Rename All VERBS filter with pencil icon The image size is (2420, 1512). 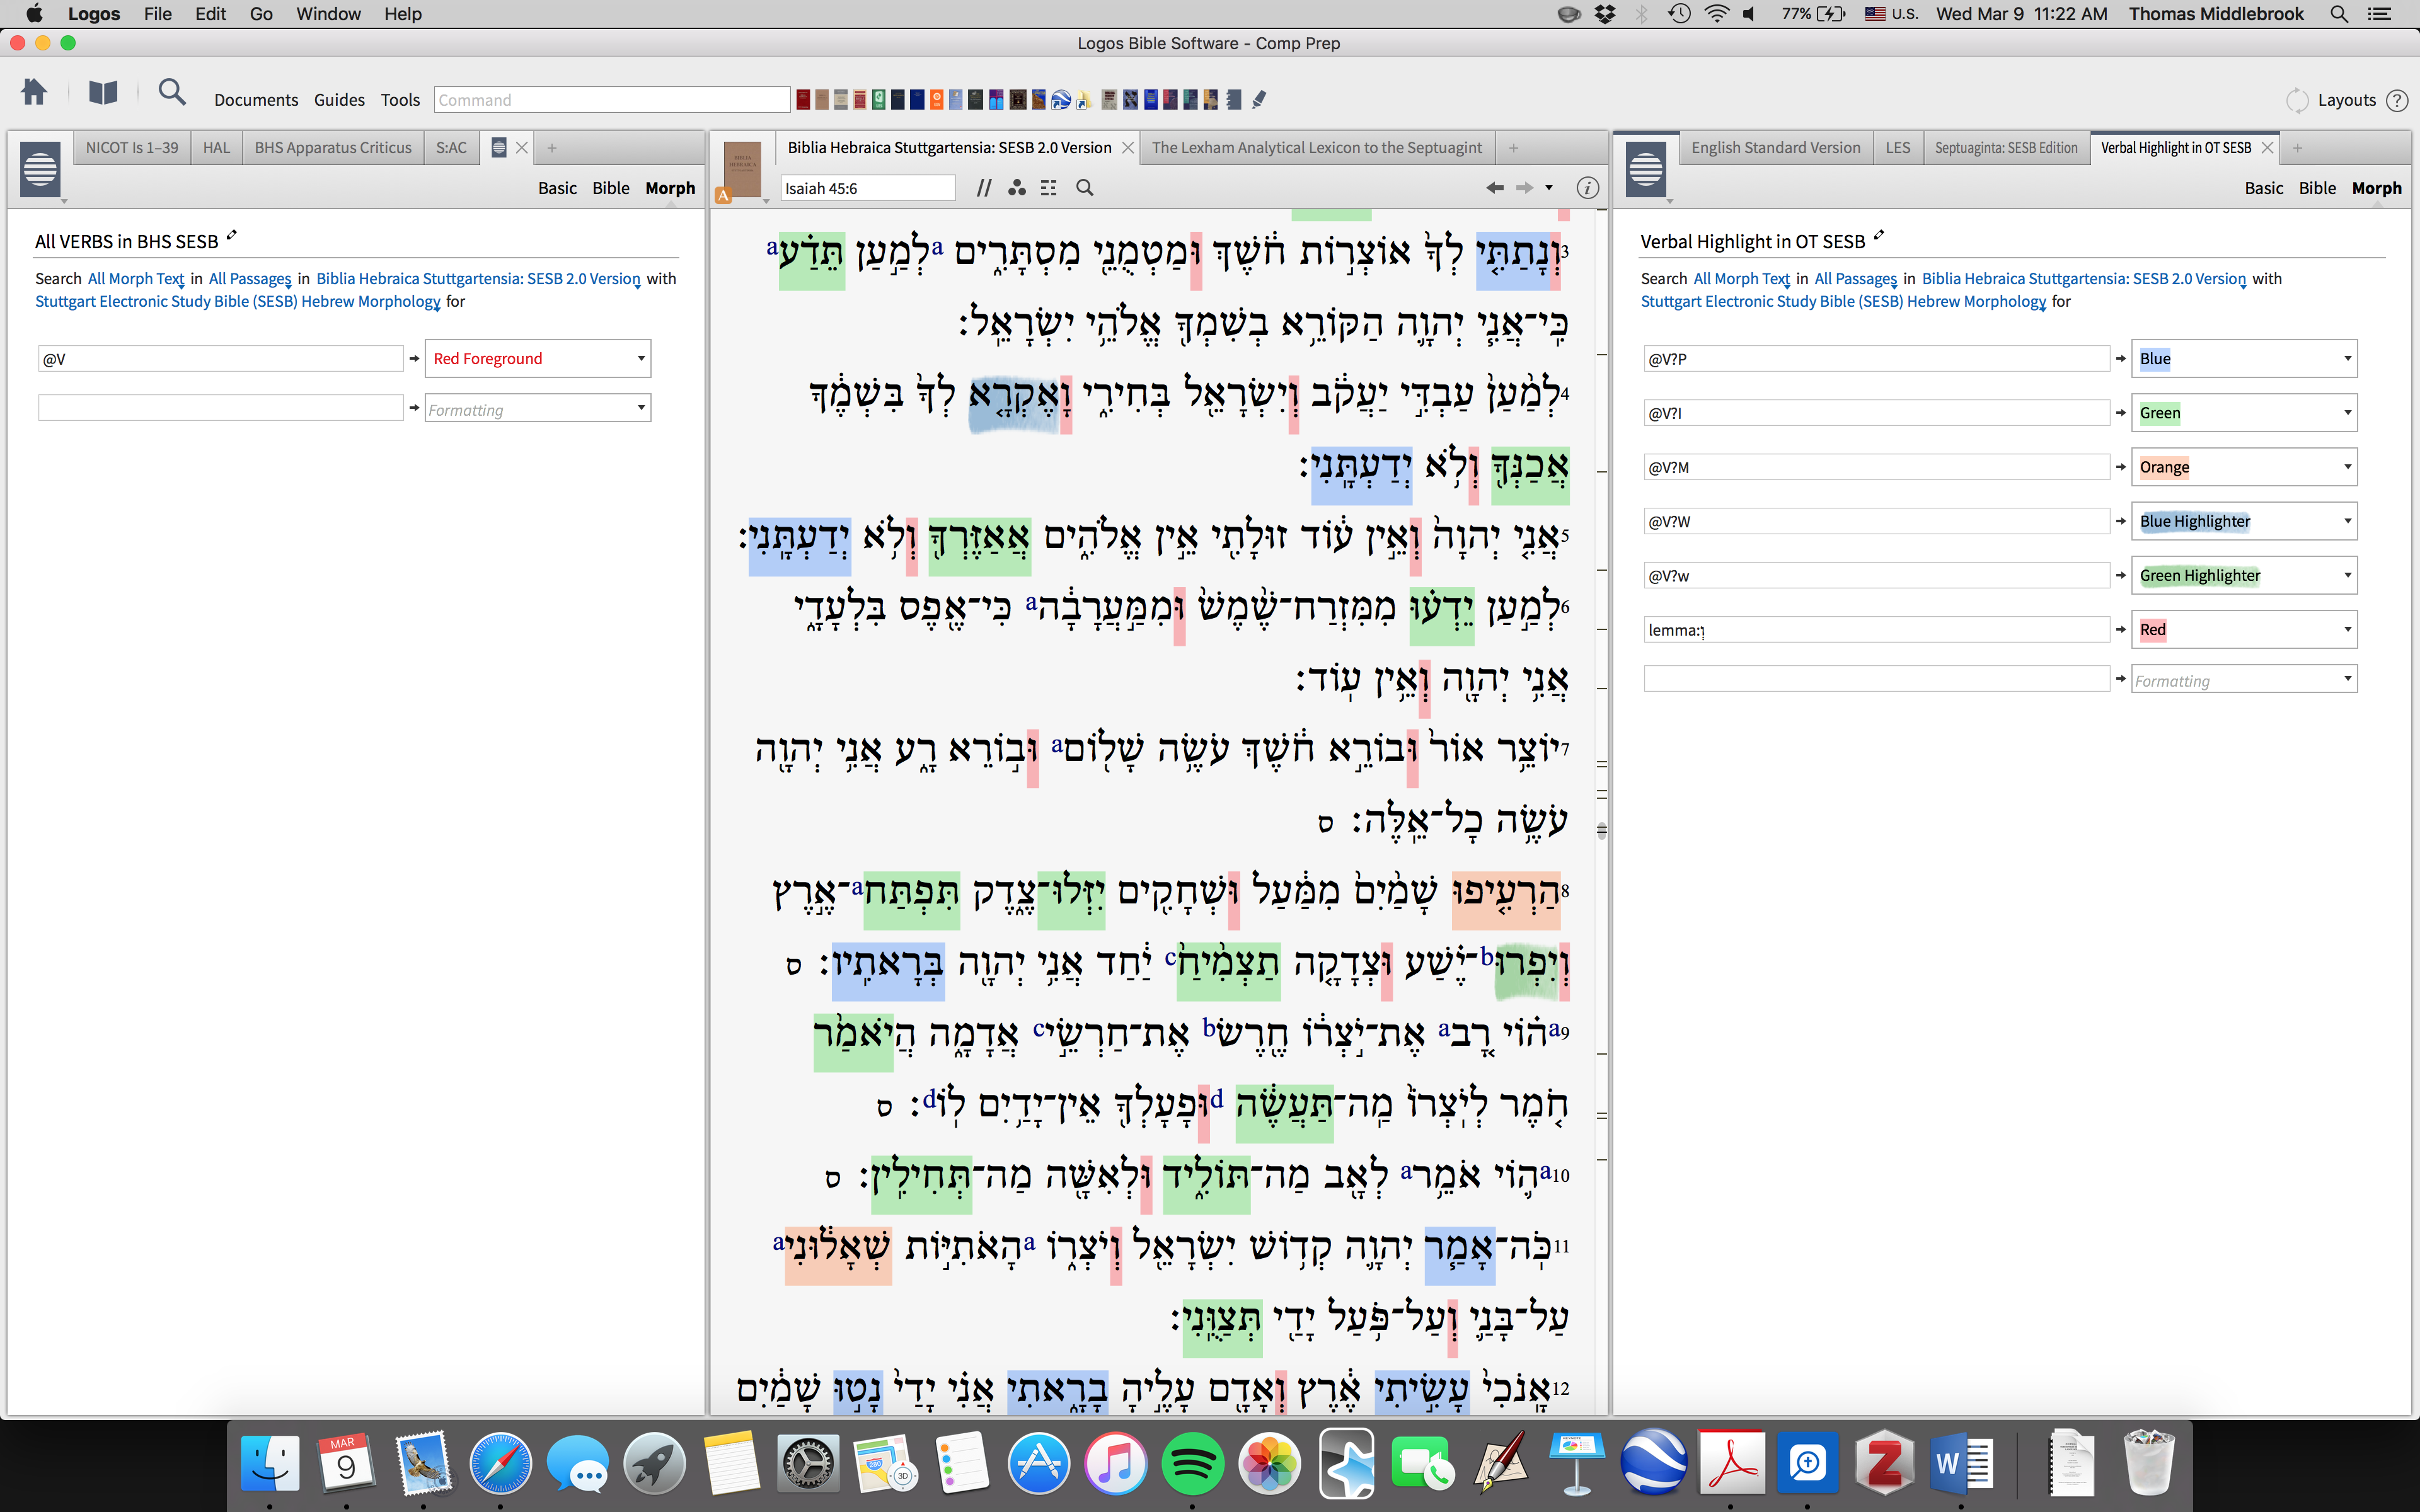[x=232, y=236]
